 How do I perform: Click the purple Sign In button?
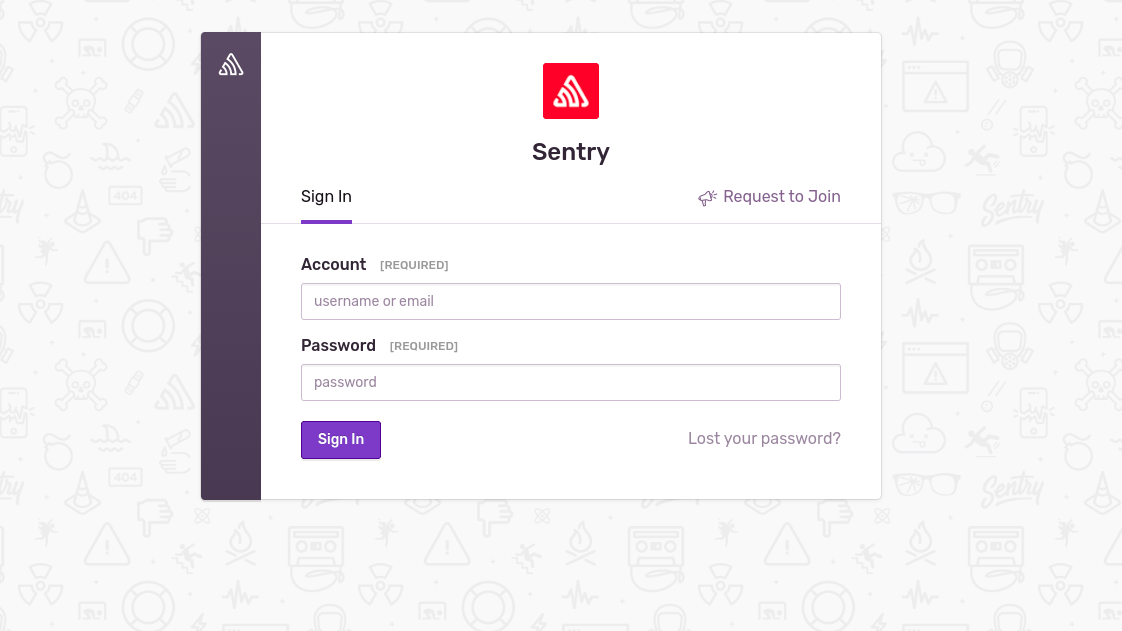(341, 439)
